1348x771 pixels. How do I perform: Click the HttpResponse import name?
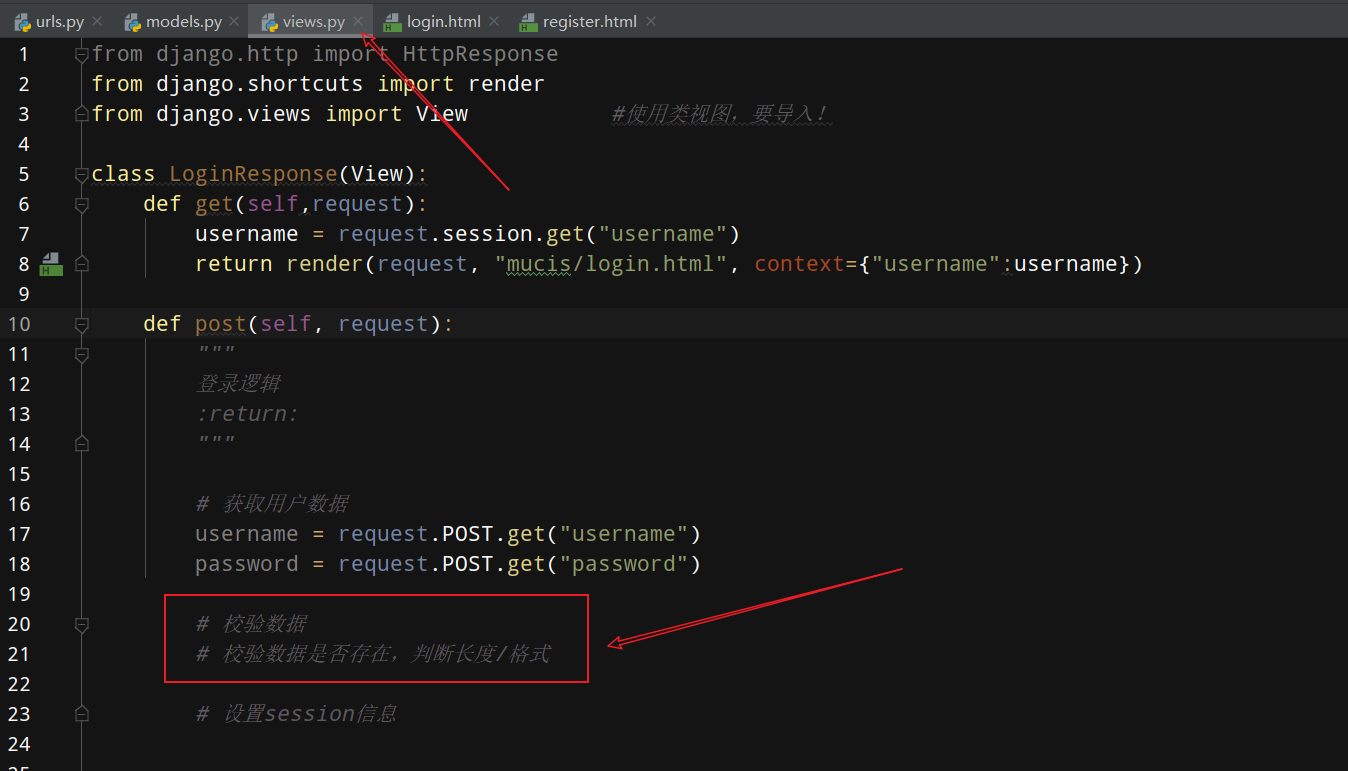pos(481,54)
